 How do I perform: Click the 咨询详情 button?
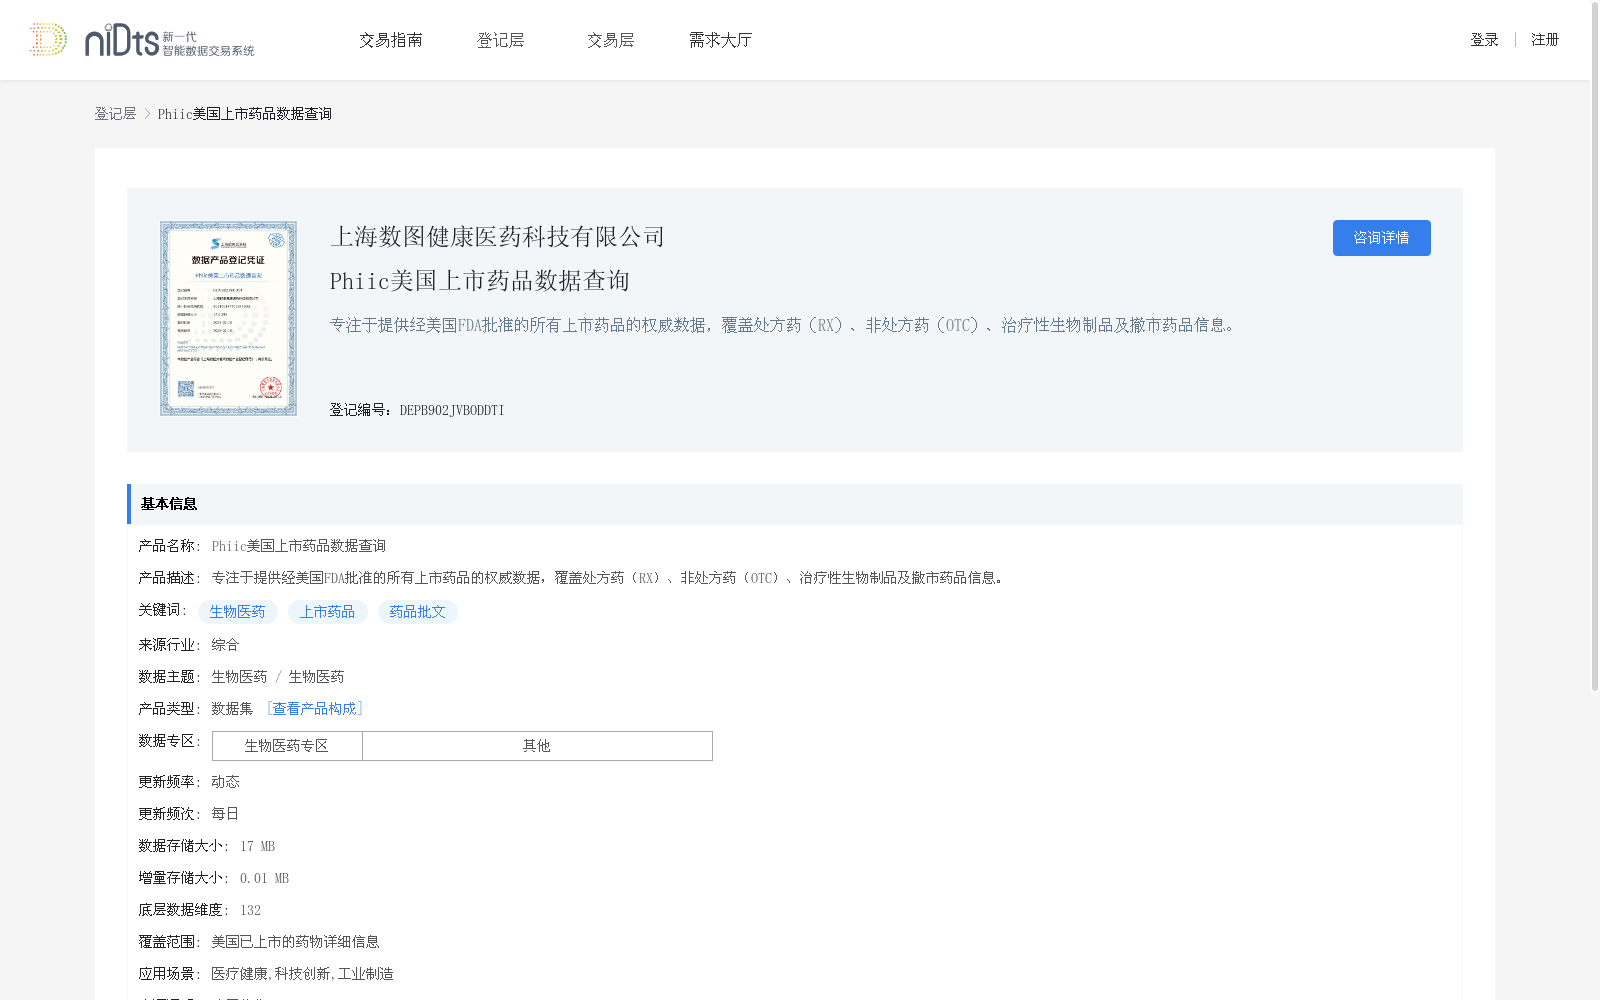tap(1381, 238)
